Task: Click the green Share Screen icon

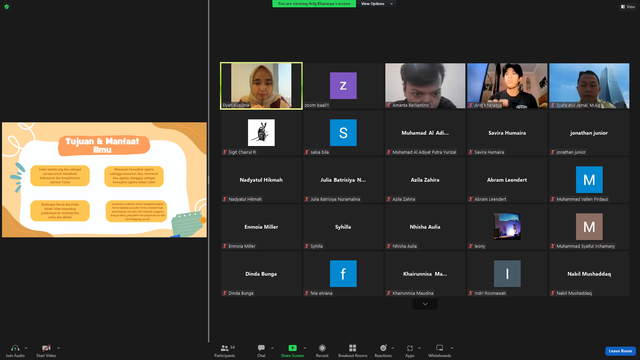Action: (x=292, y=348)
